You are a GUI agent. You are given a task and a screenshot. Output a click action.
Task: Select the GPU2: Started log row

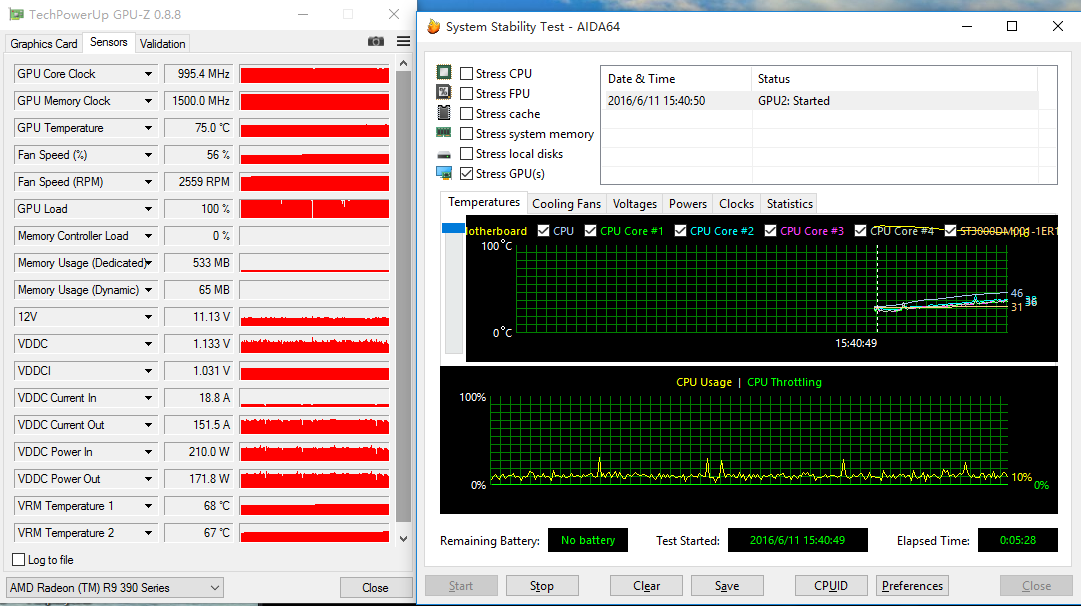822,101
